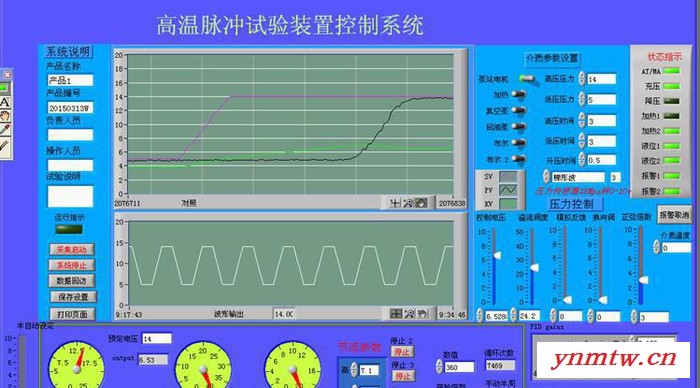
Task: Select the hand scroll tool in palette
Action: (5, 116)
